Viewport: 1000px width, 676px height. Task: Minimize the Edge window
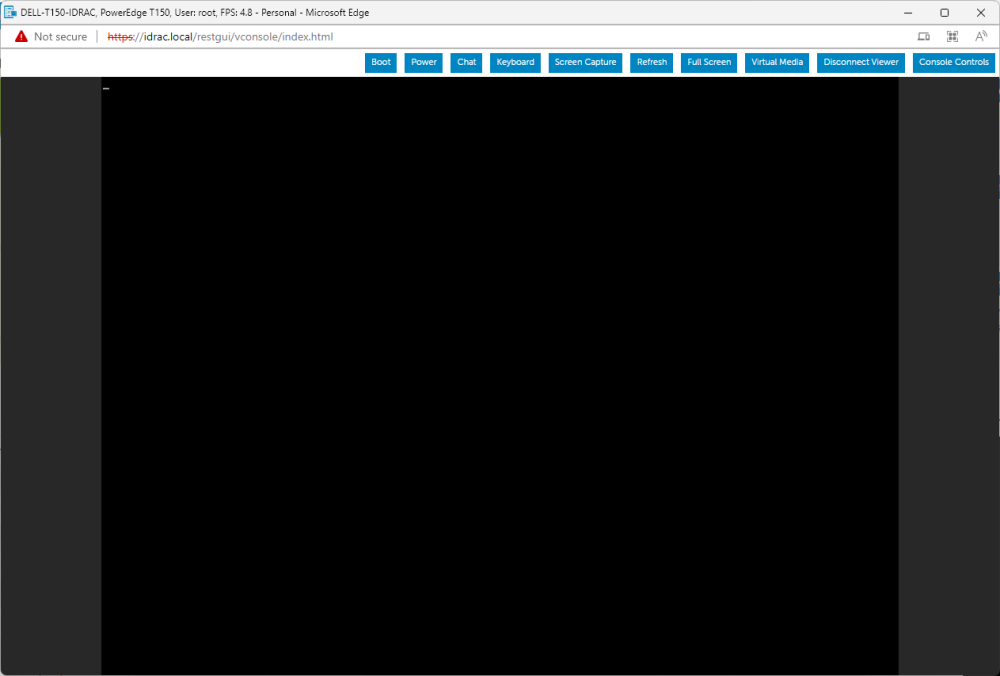[908, 13]
